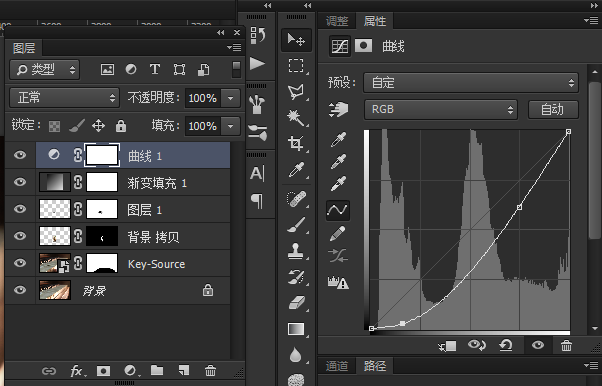The image size is (602, 386).
Task: Open the Actions panel play icon
Action: click(x=258, y=63)
